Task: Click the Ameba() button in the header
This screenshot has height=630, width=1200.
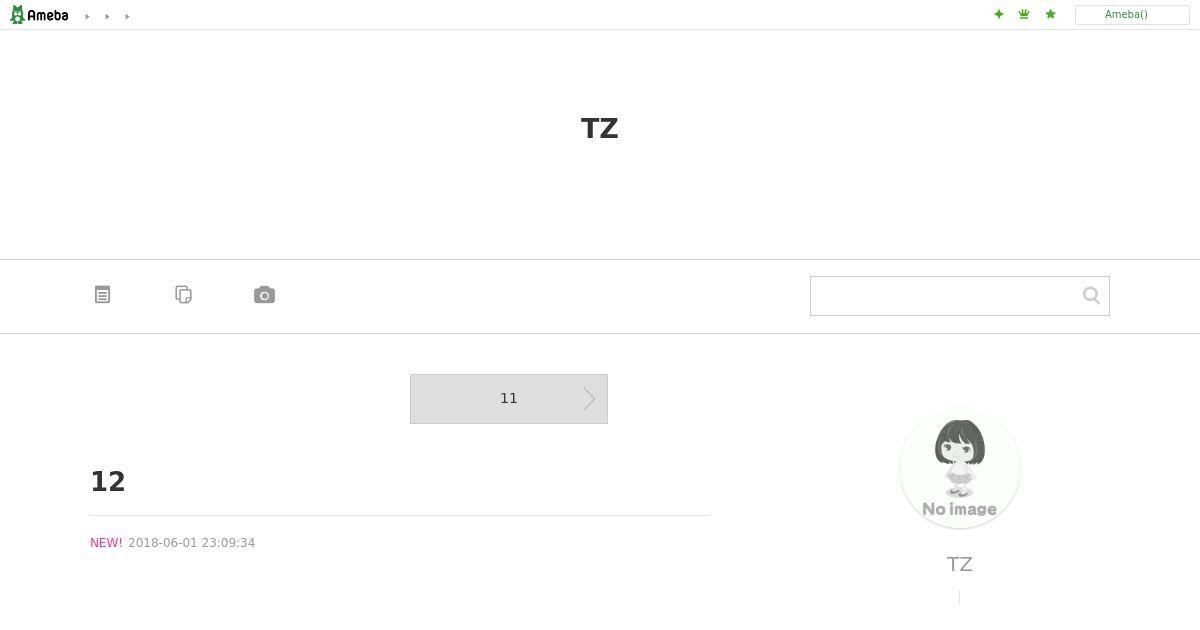Action: coord(1132,15)
